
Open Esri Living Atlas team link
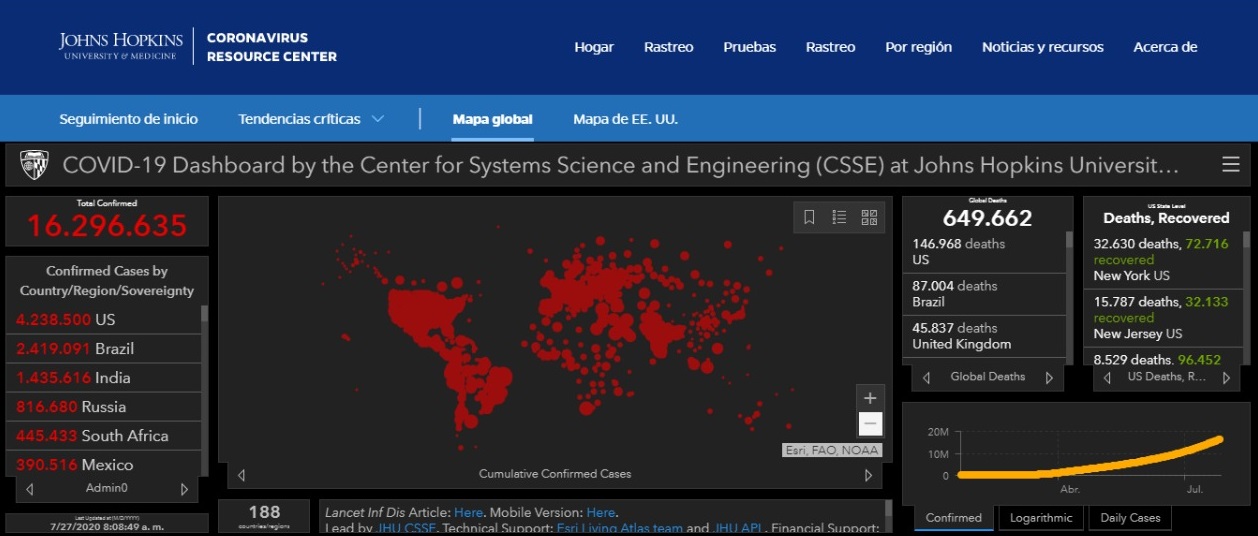(619, 528)
